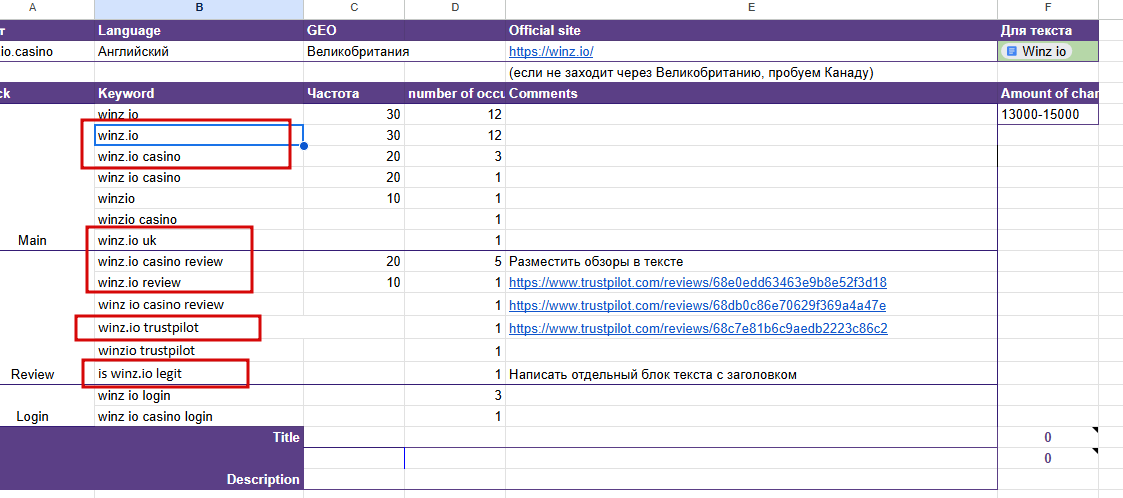The width and height of the screenshot is (1123, 498).
Task: Open Trustpilot review link ending 9a4a47e
Action: [698, 306]
